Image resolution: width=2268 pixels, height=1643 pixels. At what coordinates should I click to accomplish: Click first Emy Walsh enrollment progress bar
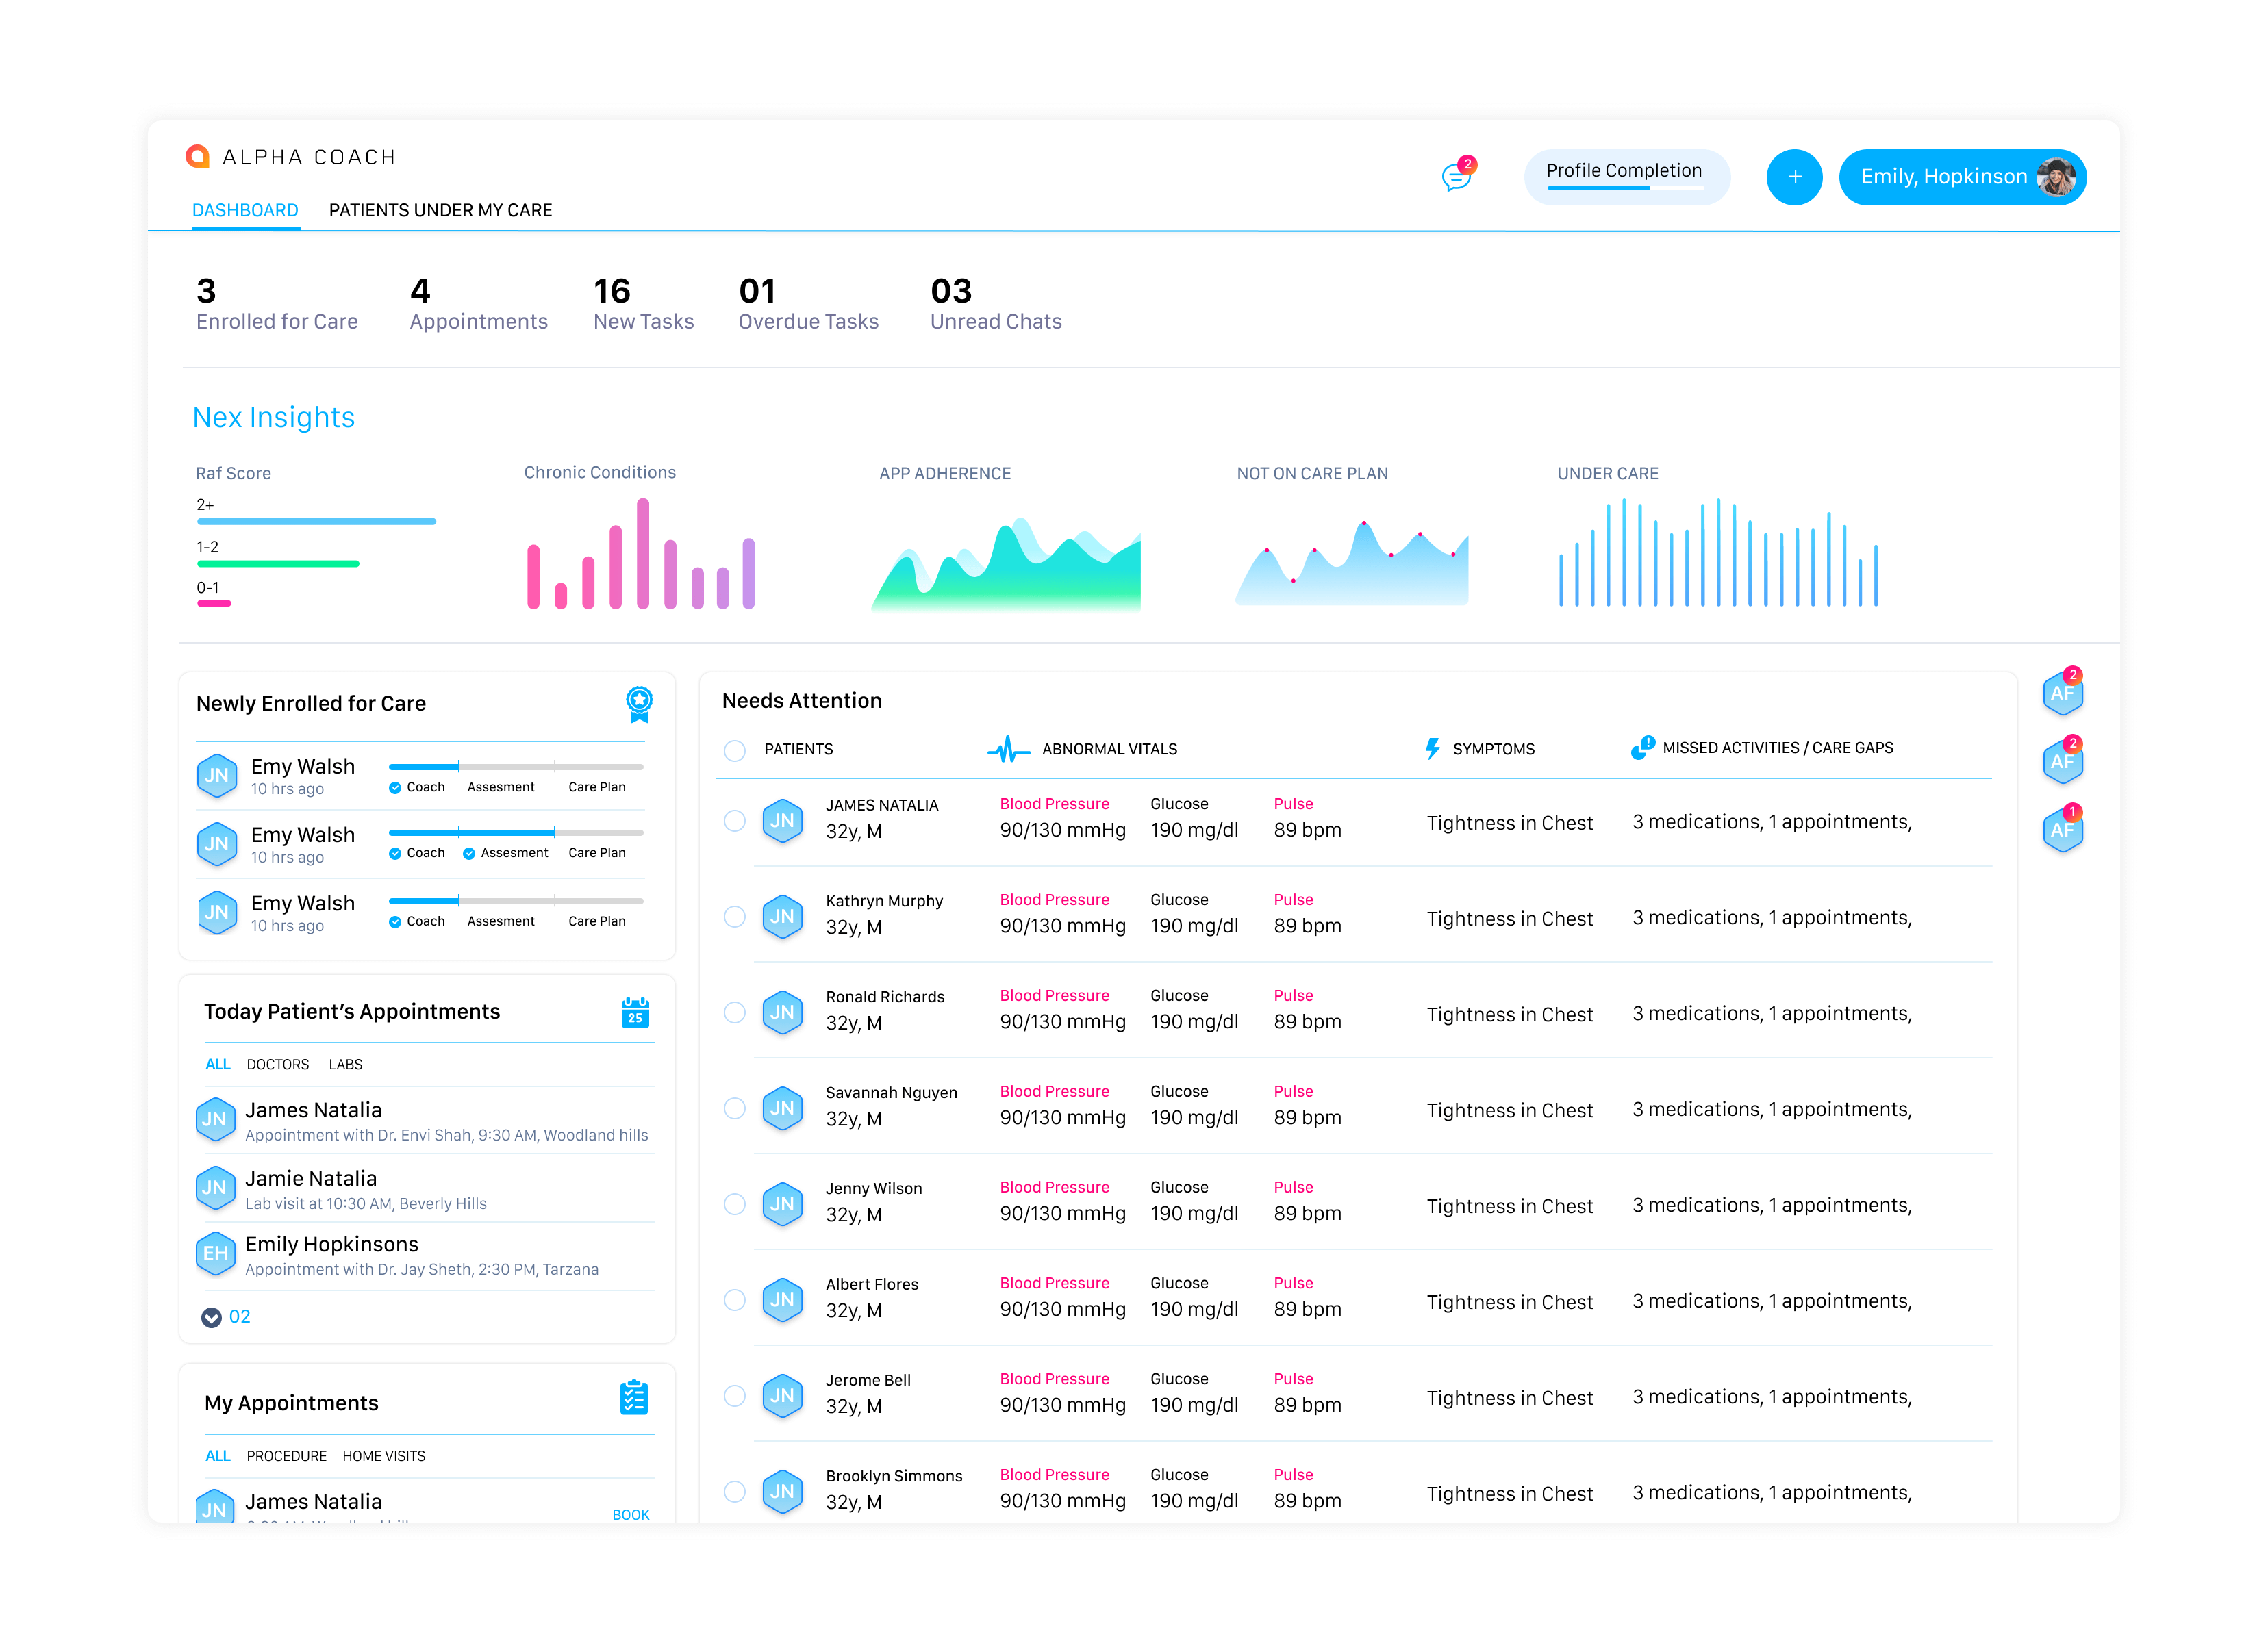click(516, 767)
